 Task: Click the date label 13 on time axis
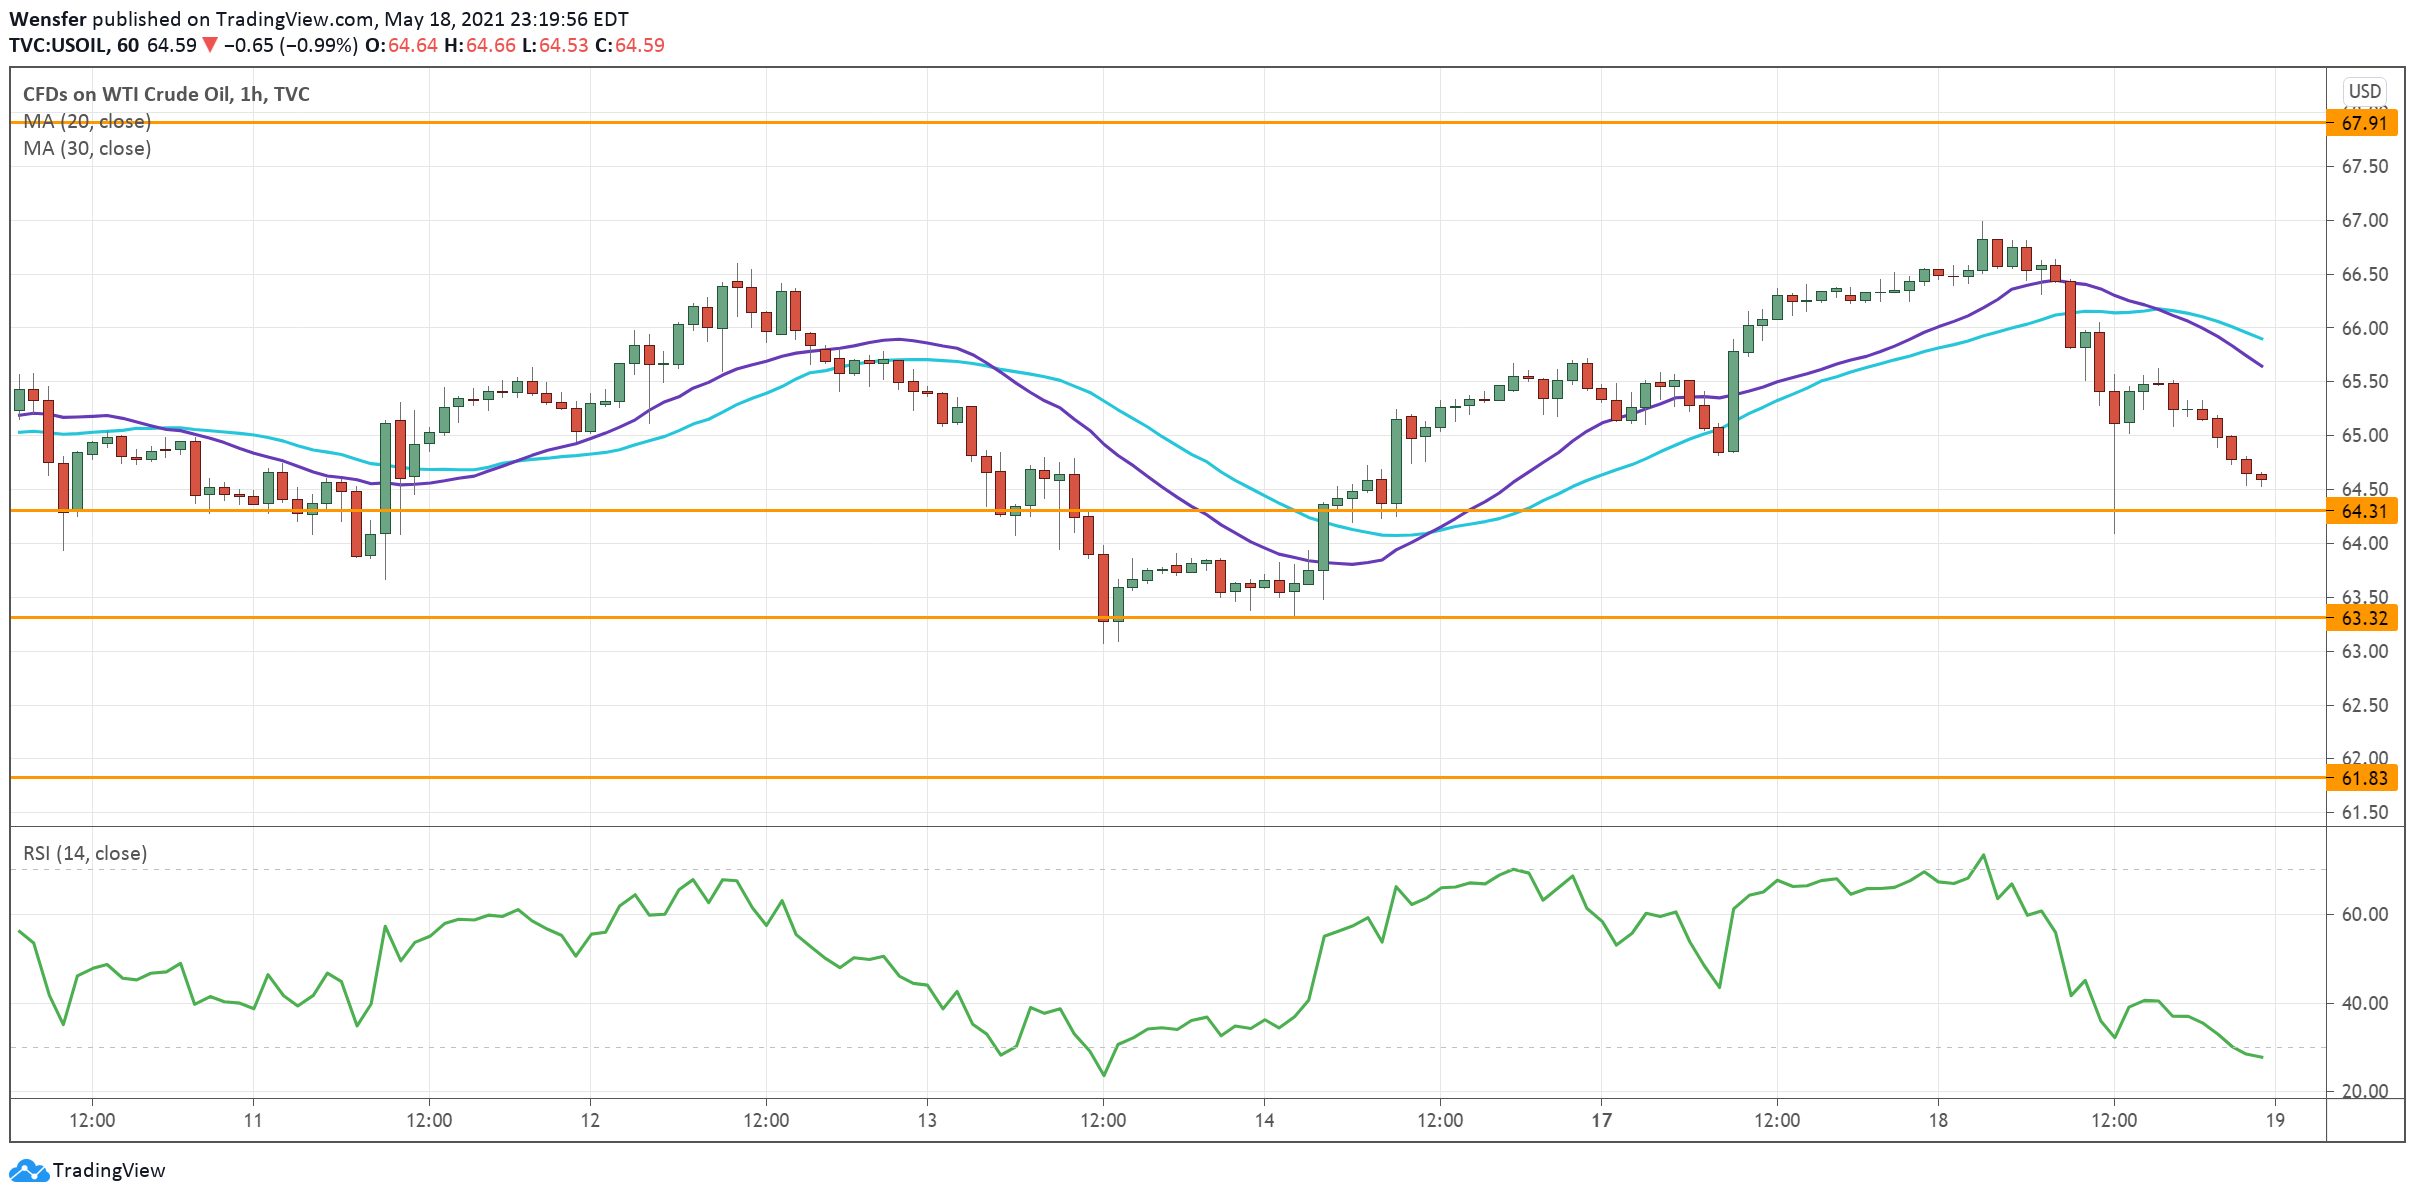click(x=927, y=1120)
